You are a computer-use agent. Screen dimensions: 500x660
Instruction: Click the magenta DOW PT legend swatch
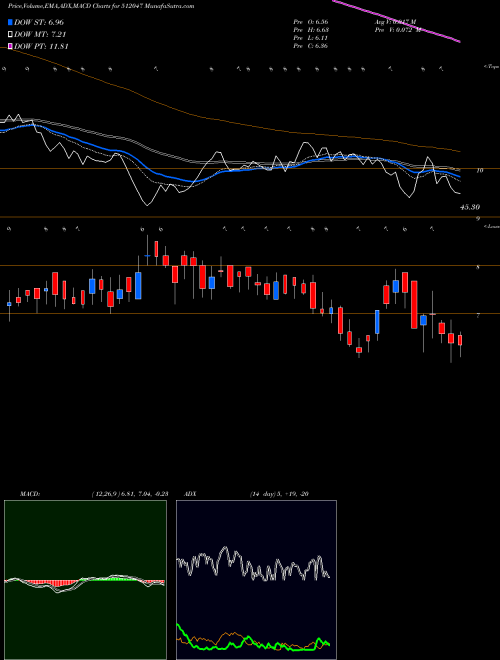coord(10,46)
